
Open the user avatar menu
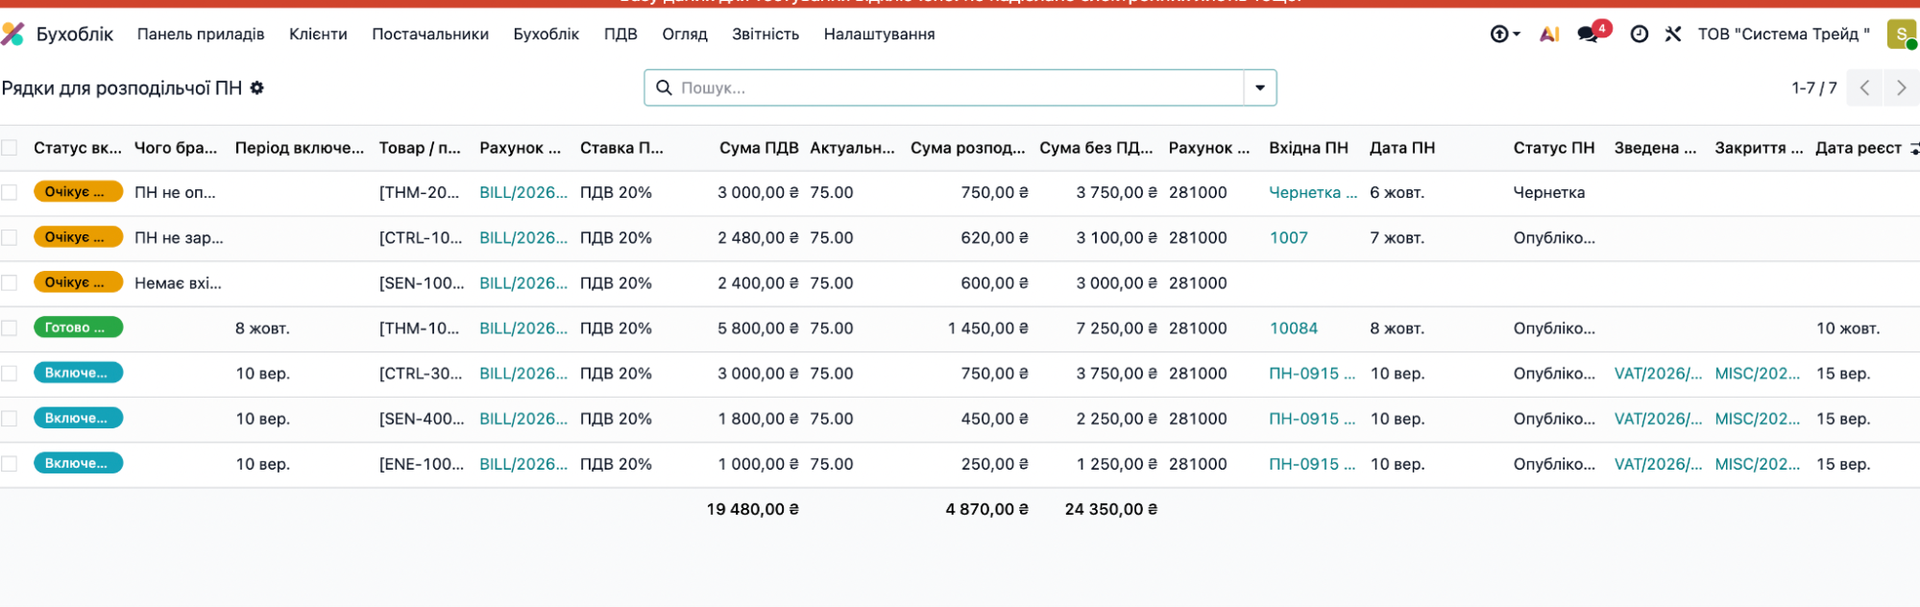(1901, 34)
